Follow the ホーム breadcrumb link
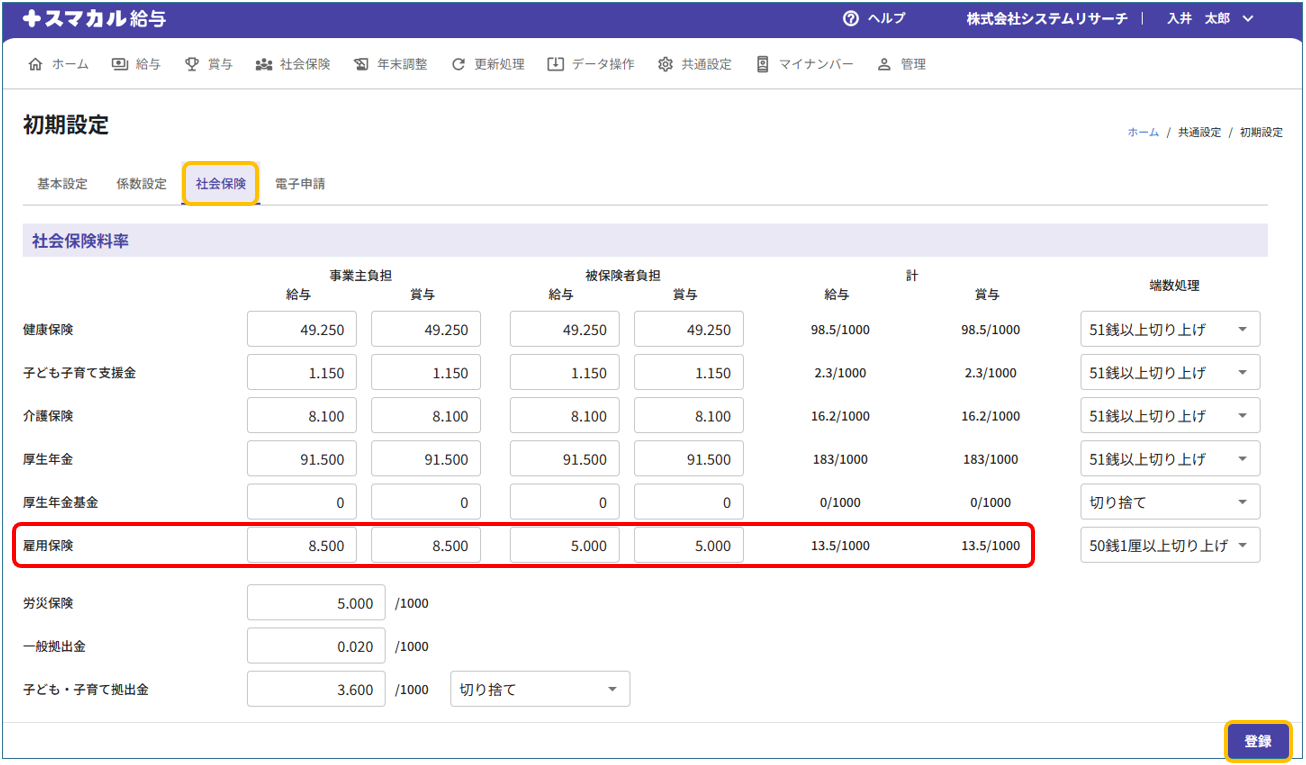This screenshot has width=1306, height=765. (1143, 132)
